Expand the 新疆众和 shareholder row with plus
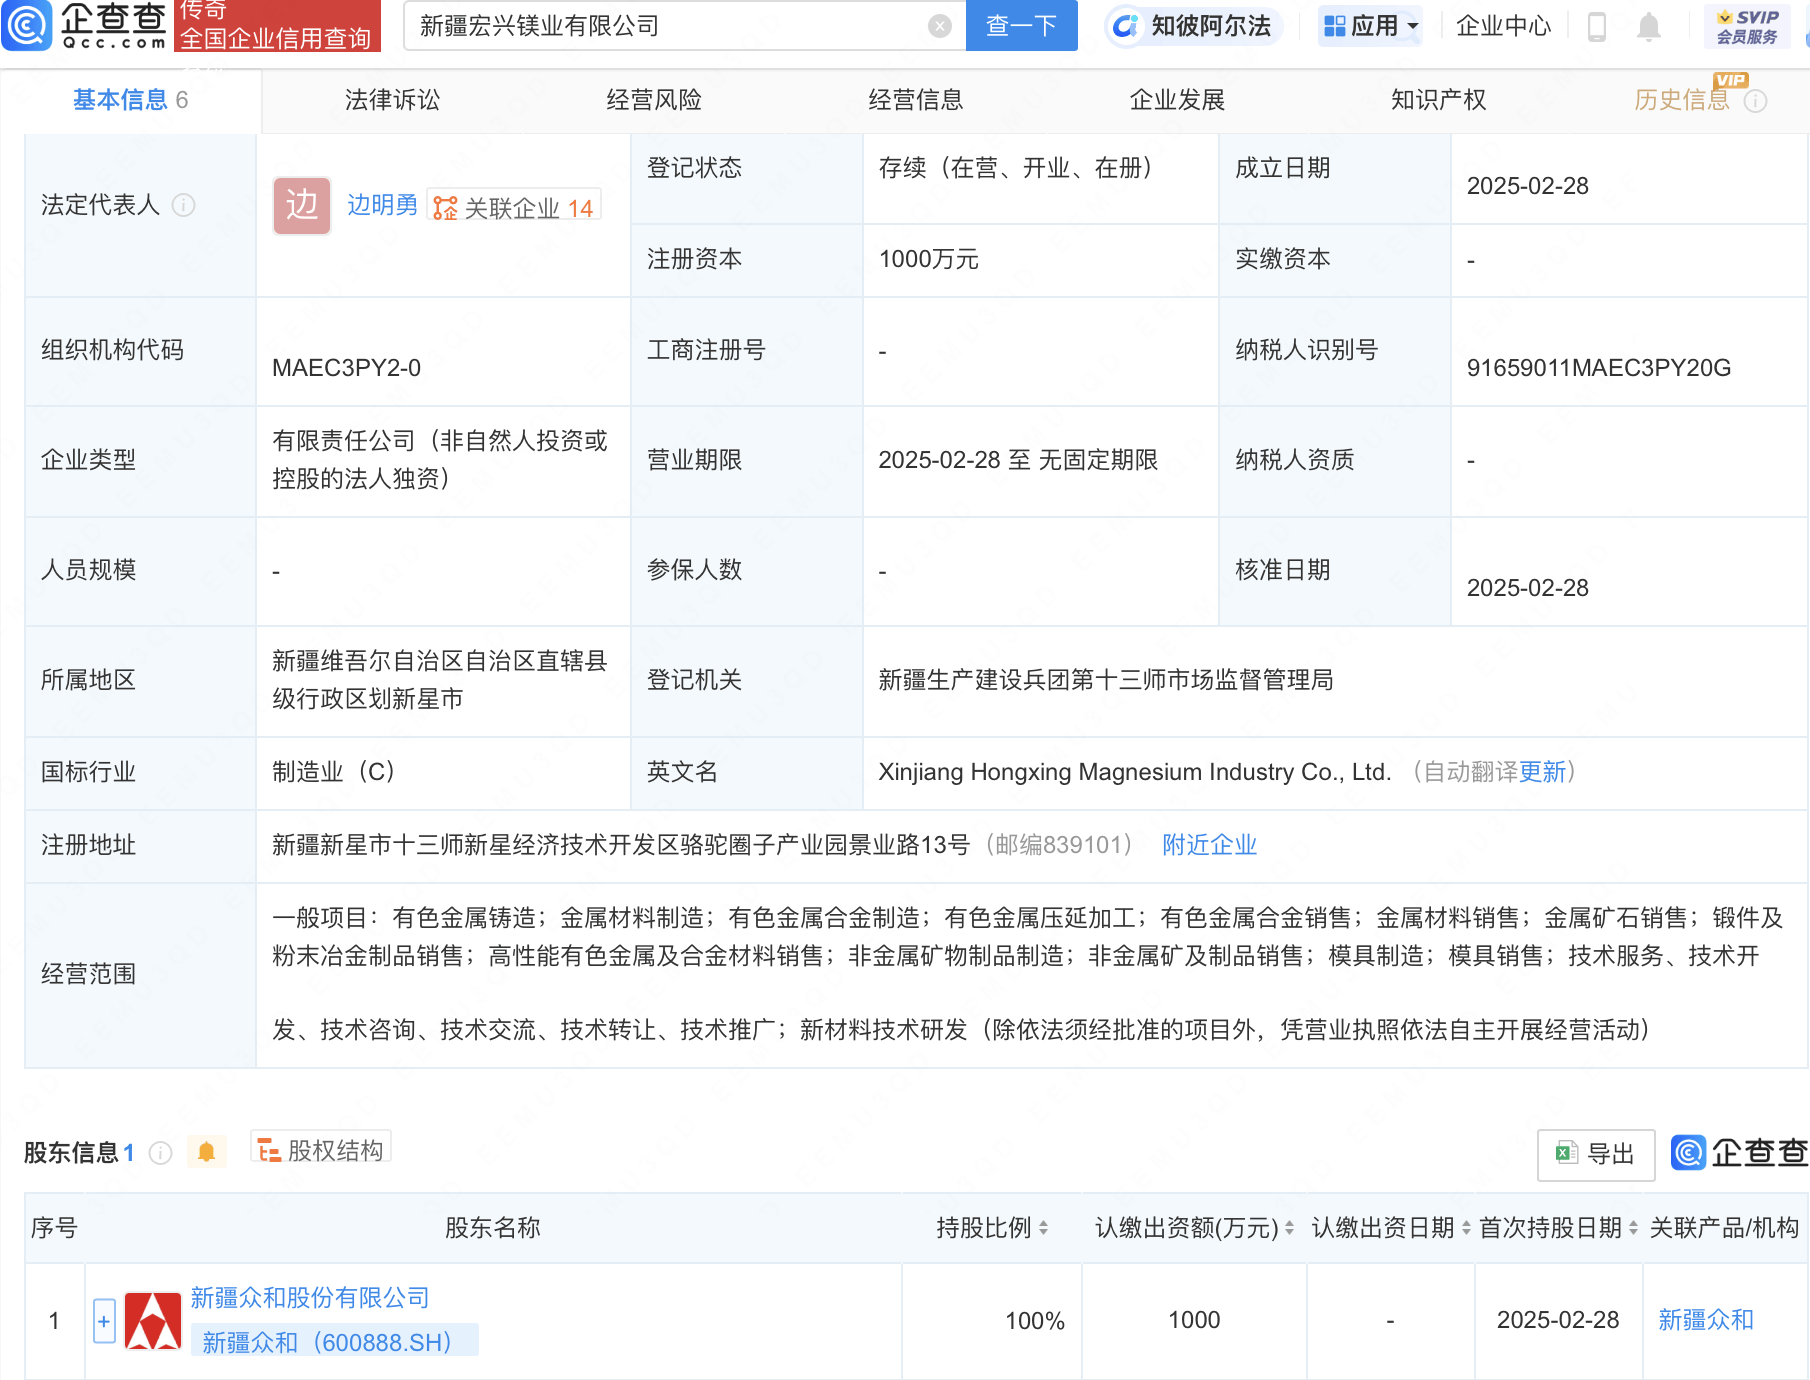1810x1380 pixels. coord(104,1321)
